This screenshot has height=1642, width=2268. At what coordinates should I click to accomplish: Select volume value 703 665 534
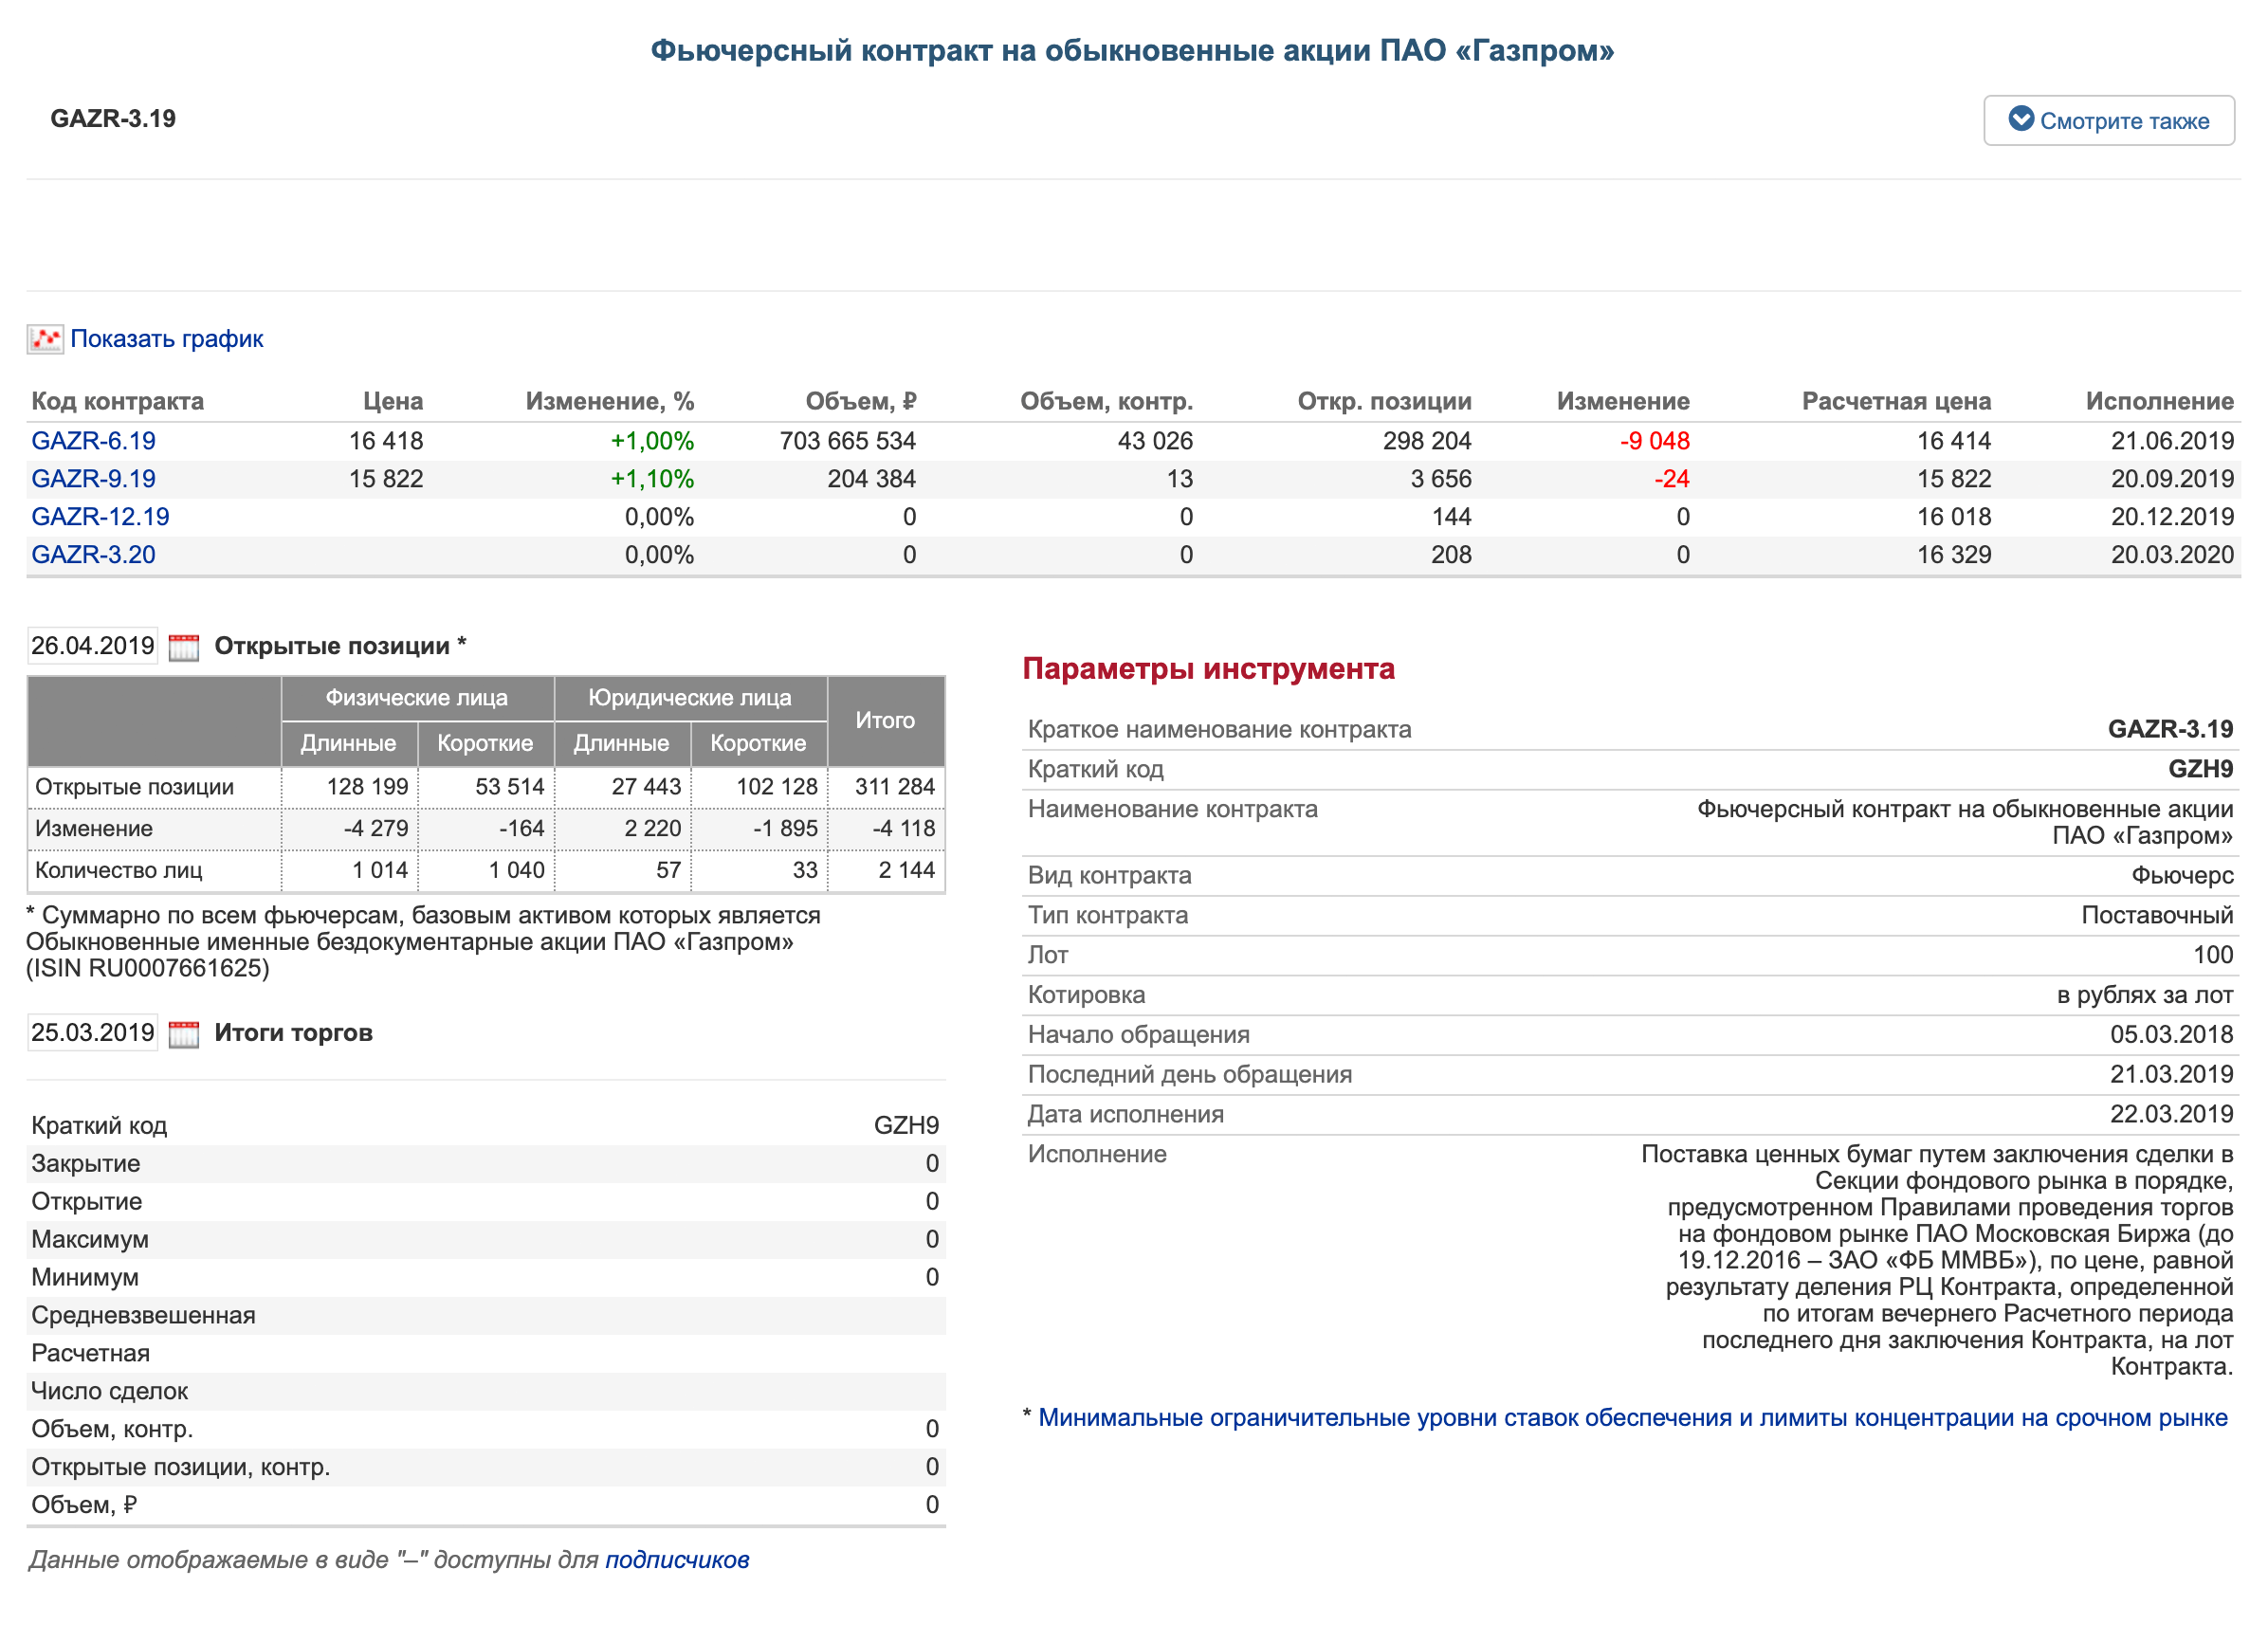click(x=848, y=441)
